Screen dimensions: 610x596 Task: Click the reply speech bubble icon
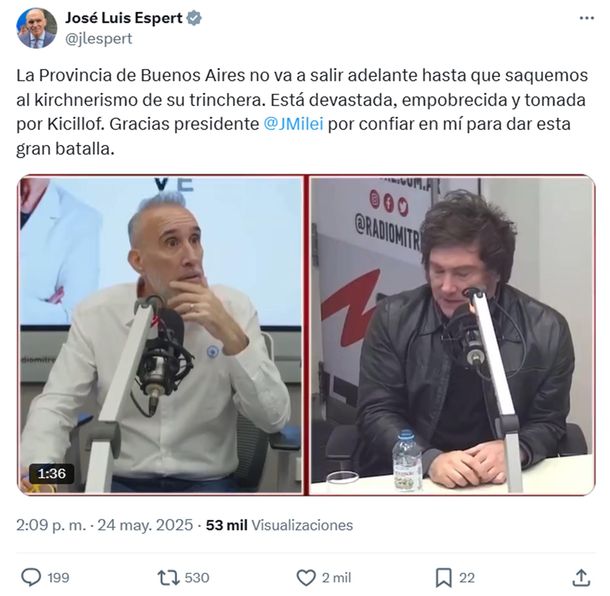pos(31,577)
